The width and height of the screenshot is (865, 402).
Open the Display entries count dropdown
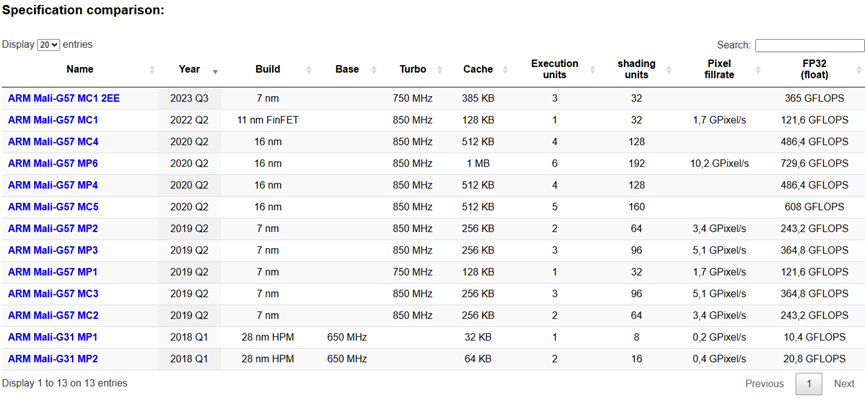pos(48,45)
